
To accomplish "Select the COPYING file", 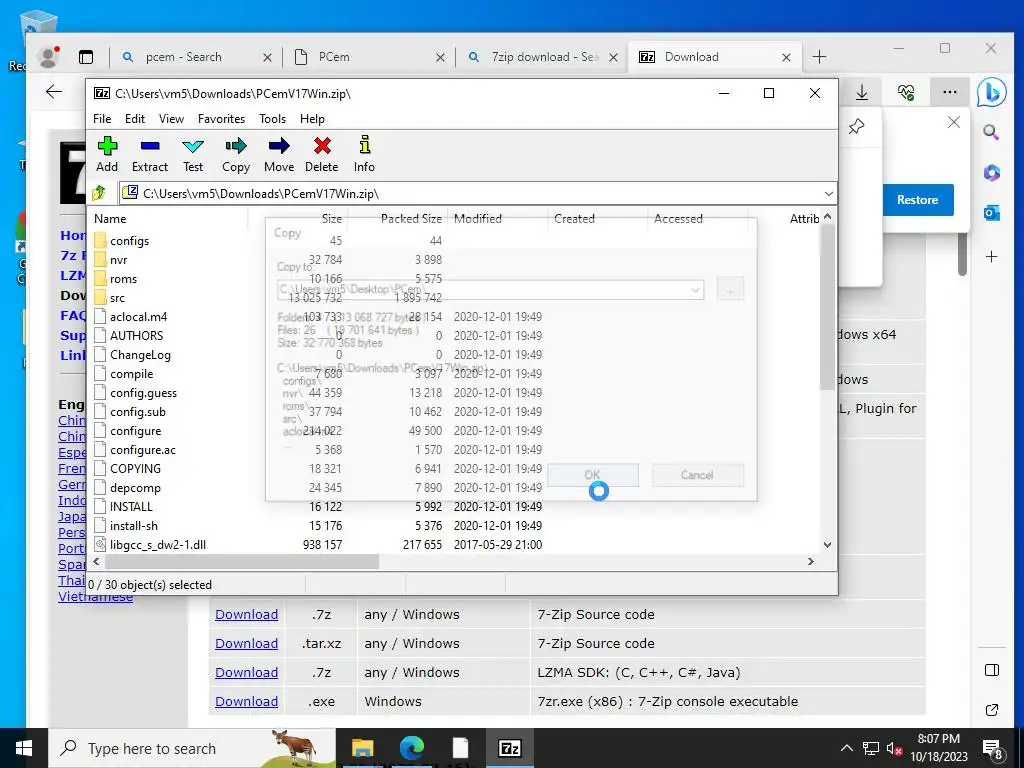I will [x=135, y=469].
